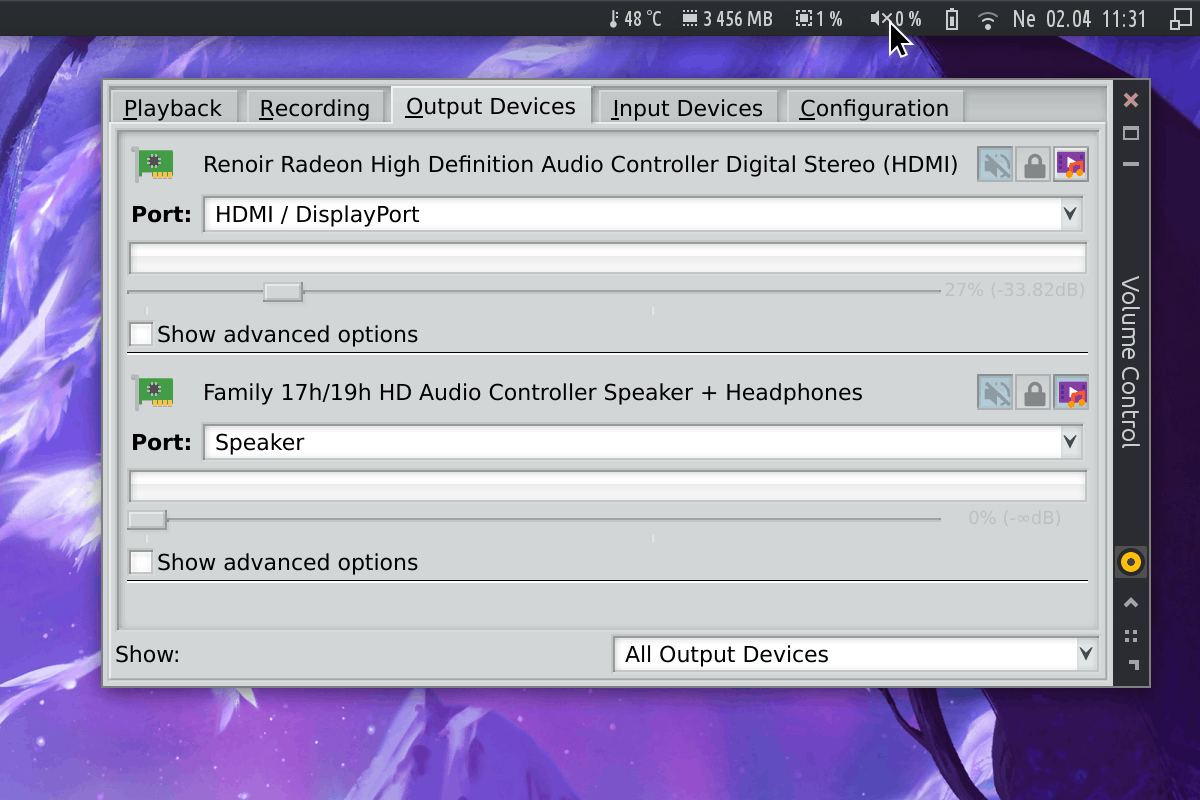The height and width of the screenshot is (800, 1200).
Task: Open the Speaker port dropdown
Action: pos(643,442)
